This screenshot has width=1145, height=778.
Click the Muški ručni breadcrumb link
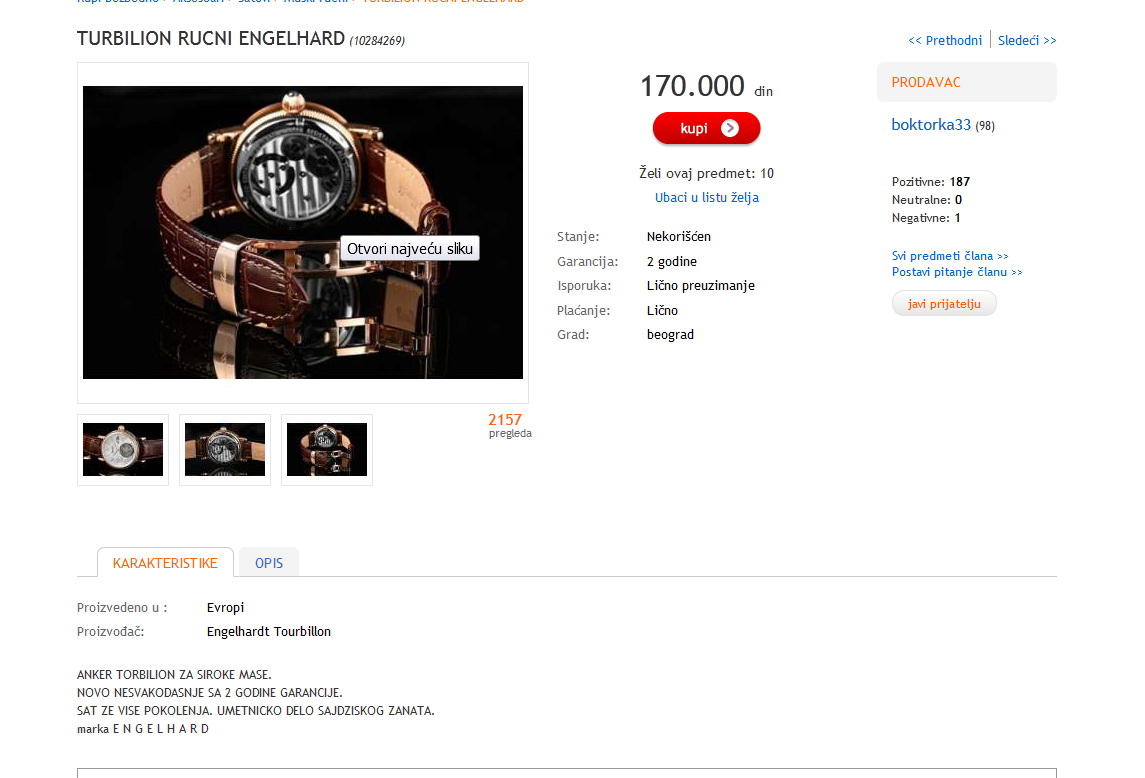tap(315, 1)
